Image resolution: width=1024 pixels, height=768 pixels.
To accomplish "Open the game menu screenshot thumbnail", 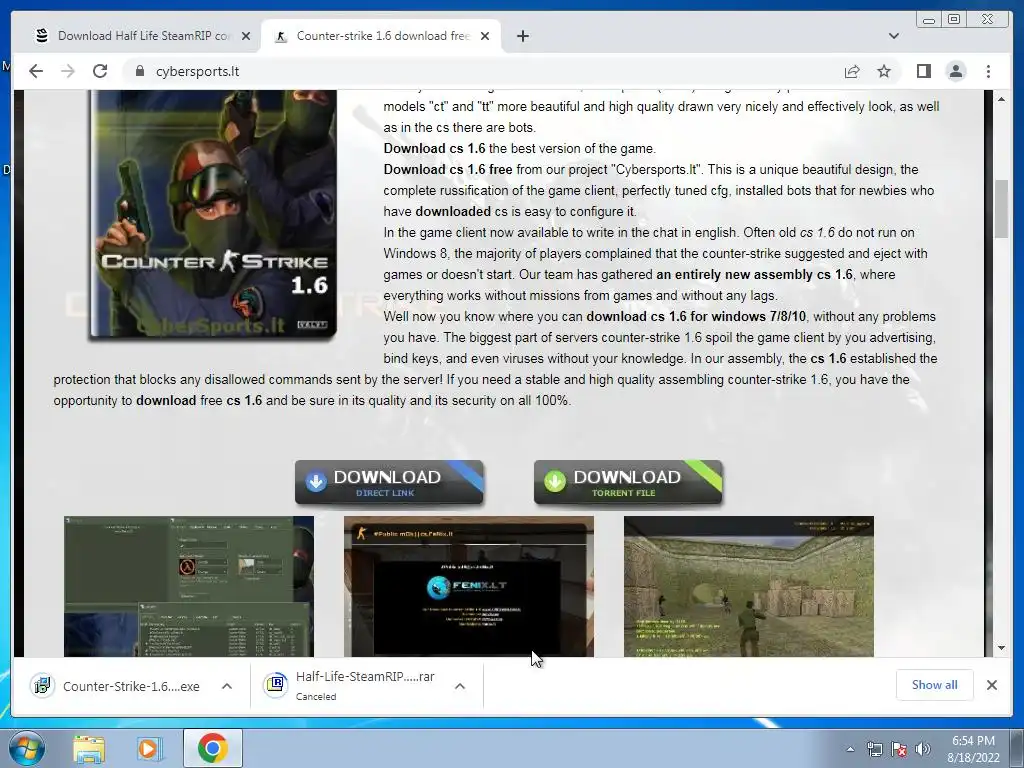I will pos(189,586).
